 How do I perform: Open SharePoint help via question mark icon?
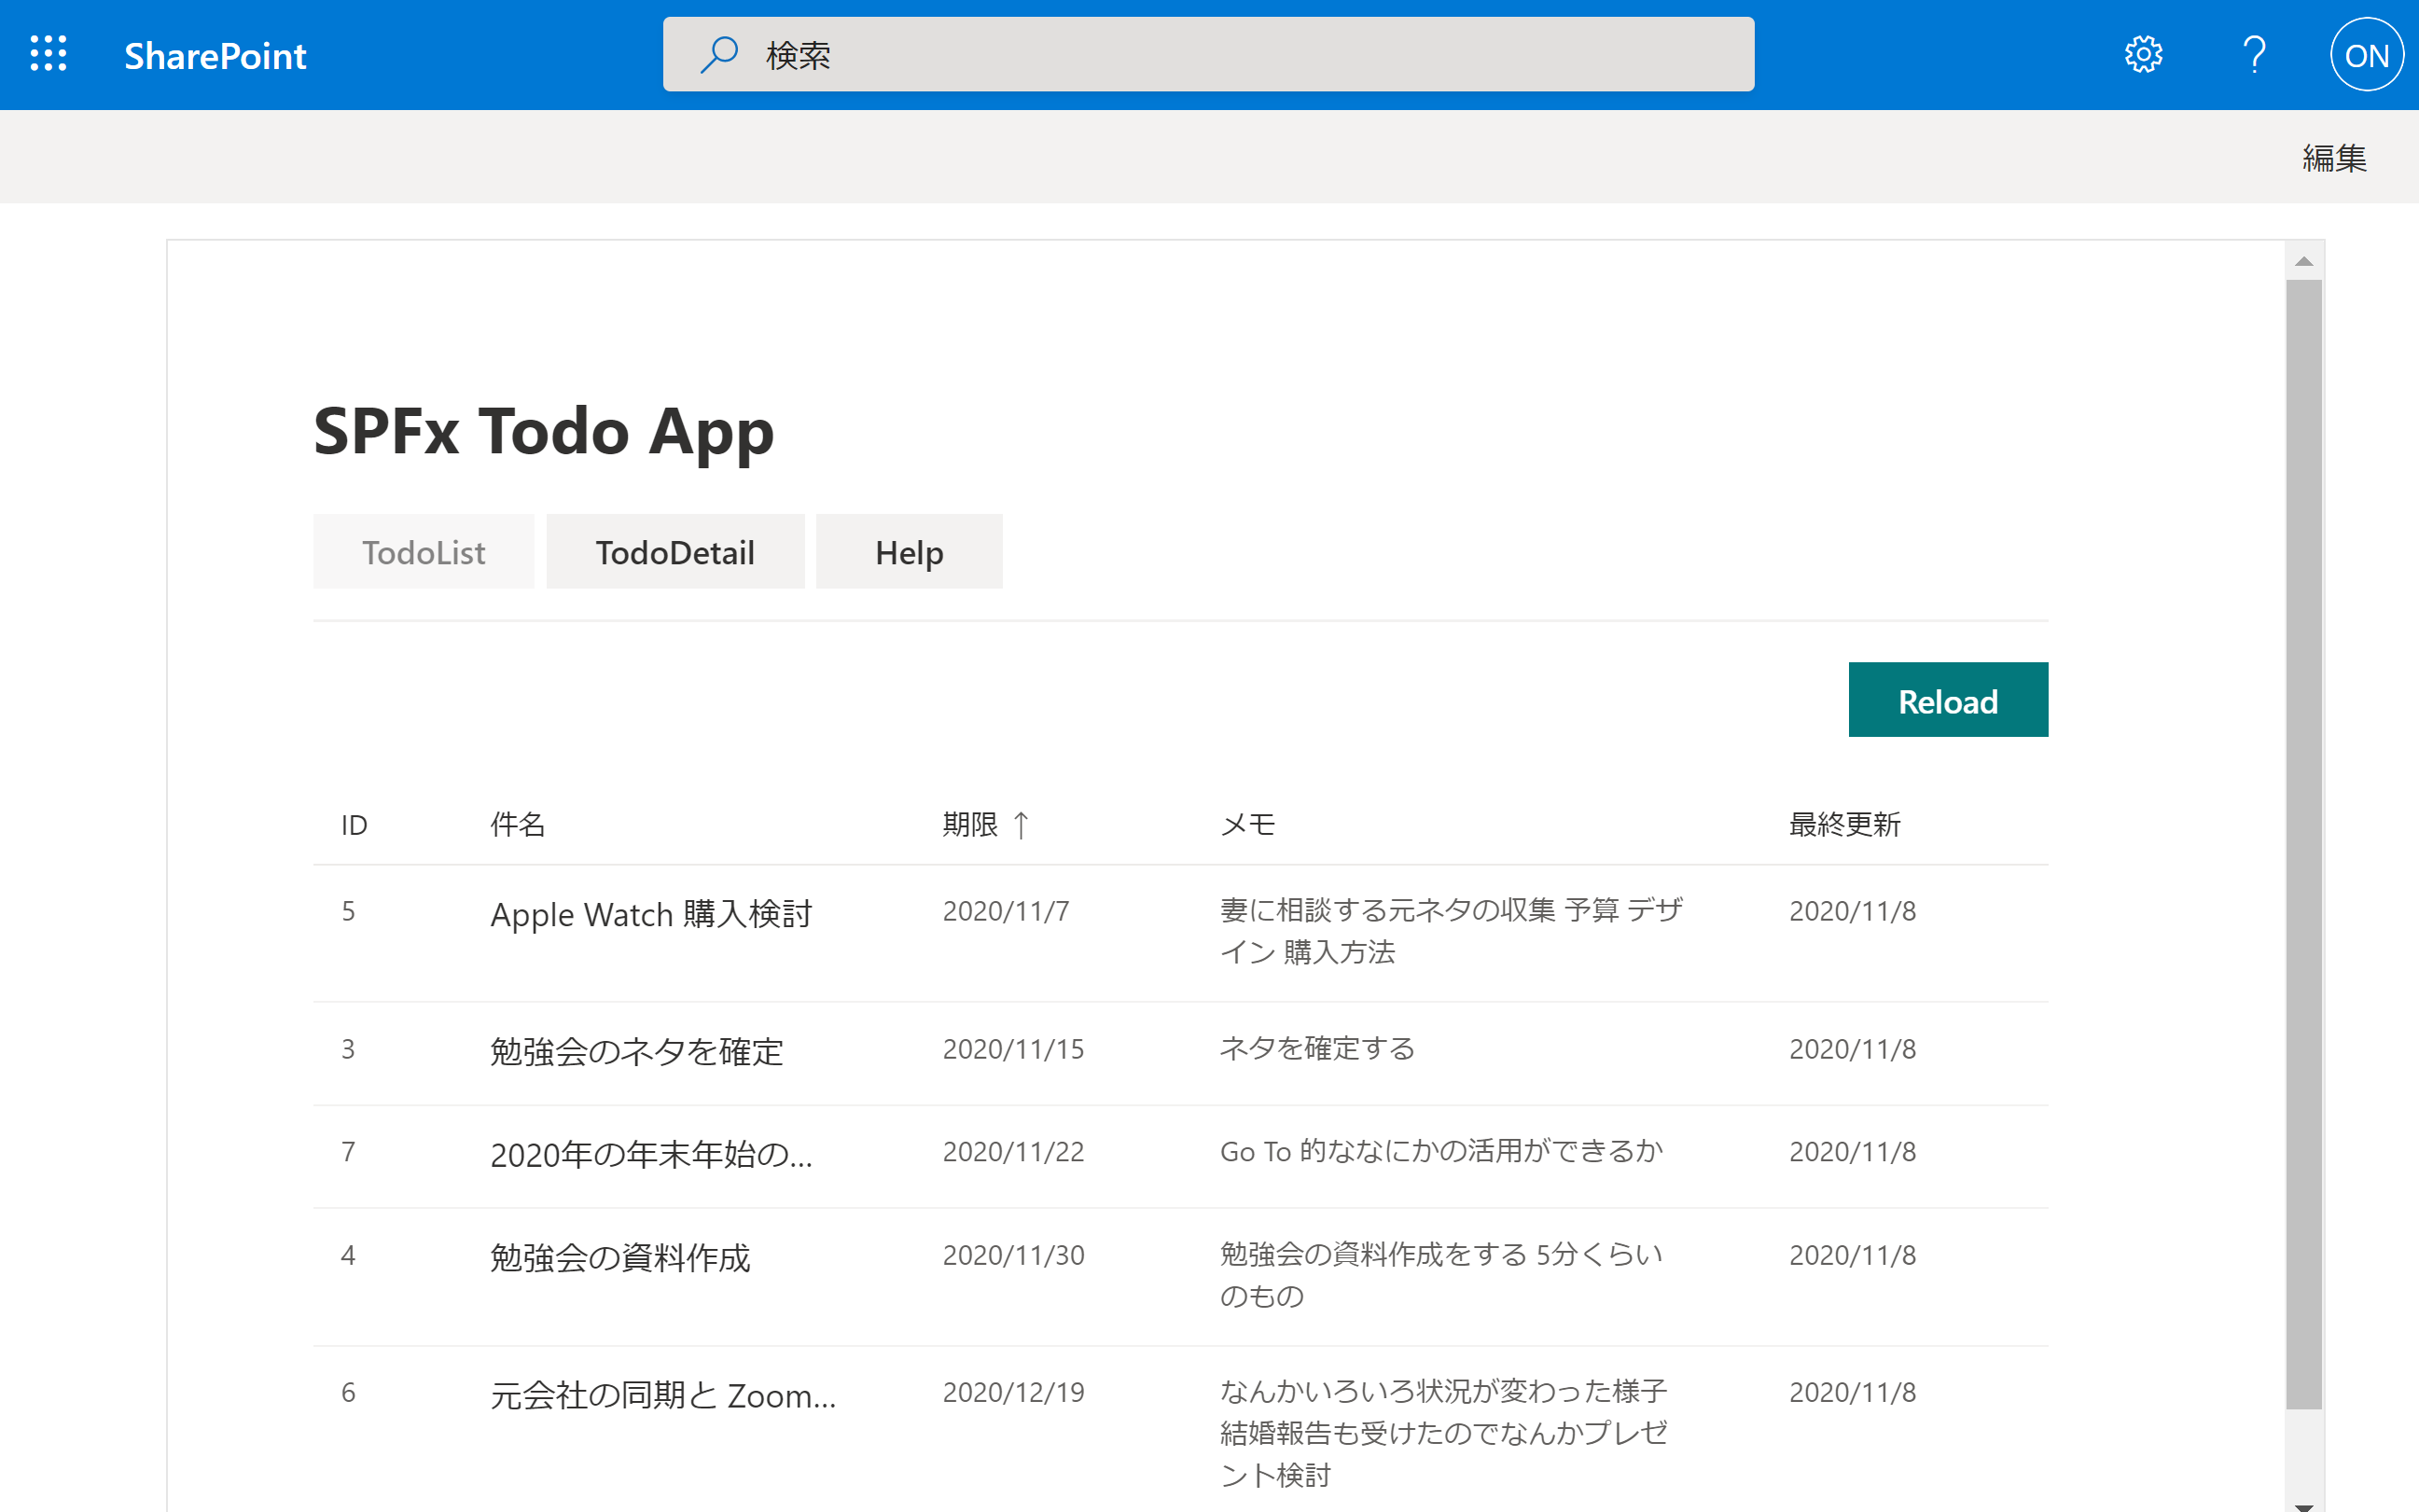pyautogui.click(x=2253, y=54)
